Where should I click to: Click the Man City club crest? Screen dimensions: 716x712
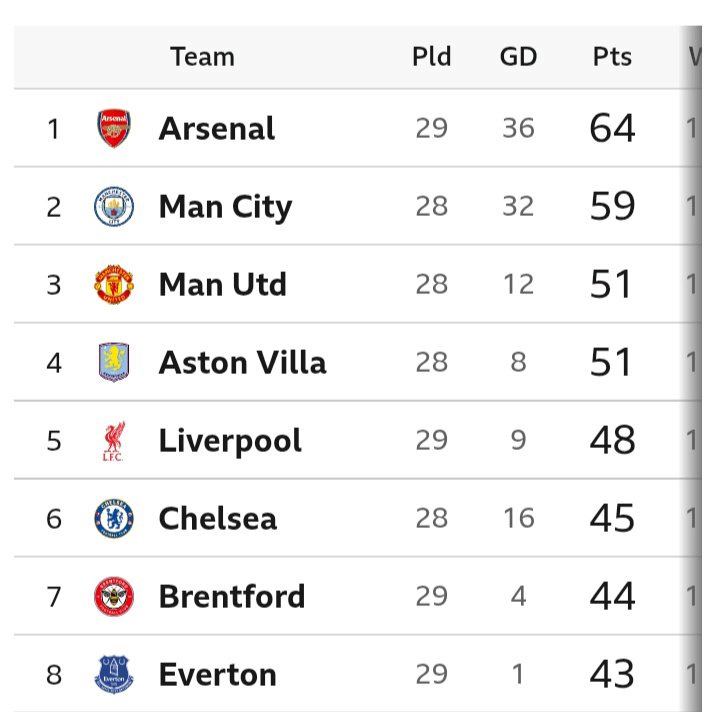tap(113, 207)
